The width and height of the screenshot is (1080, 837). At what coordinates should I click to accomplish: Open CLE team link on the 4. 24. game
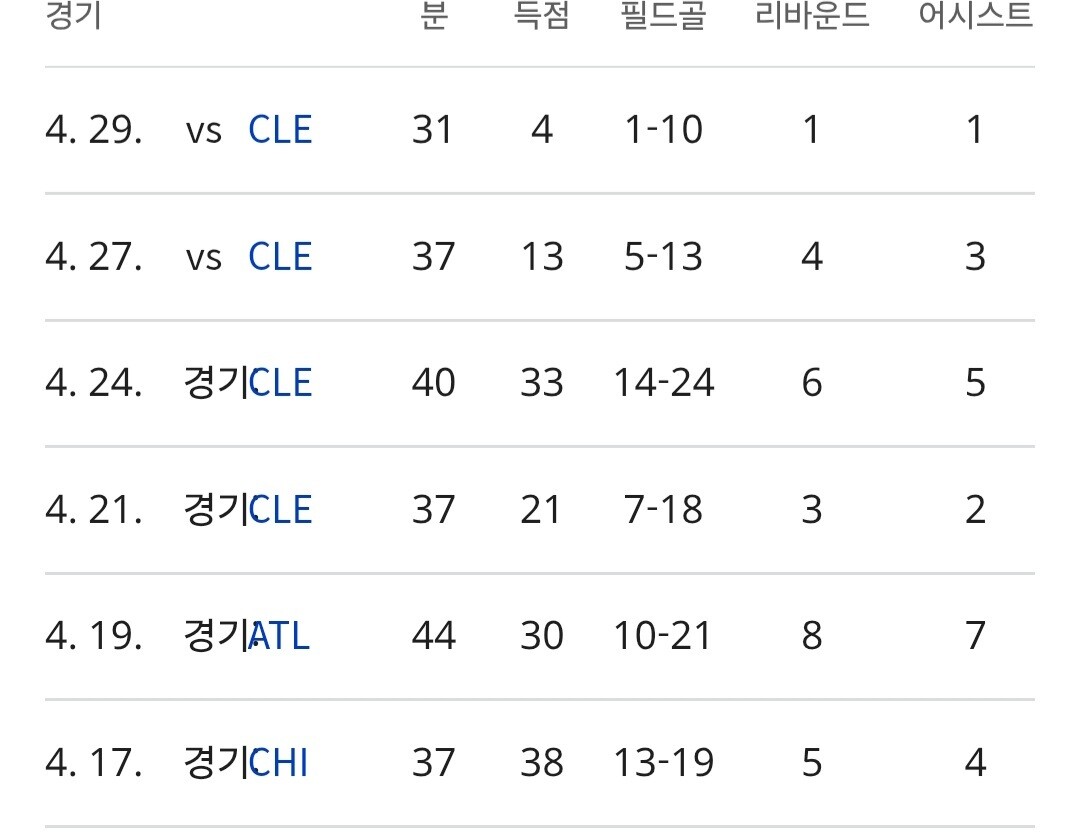click(282, 383)
